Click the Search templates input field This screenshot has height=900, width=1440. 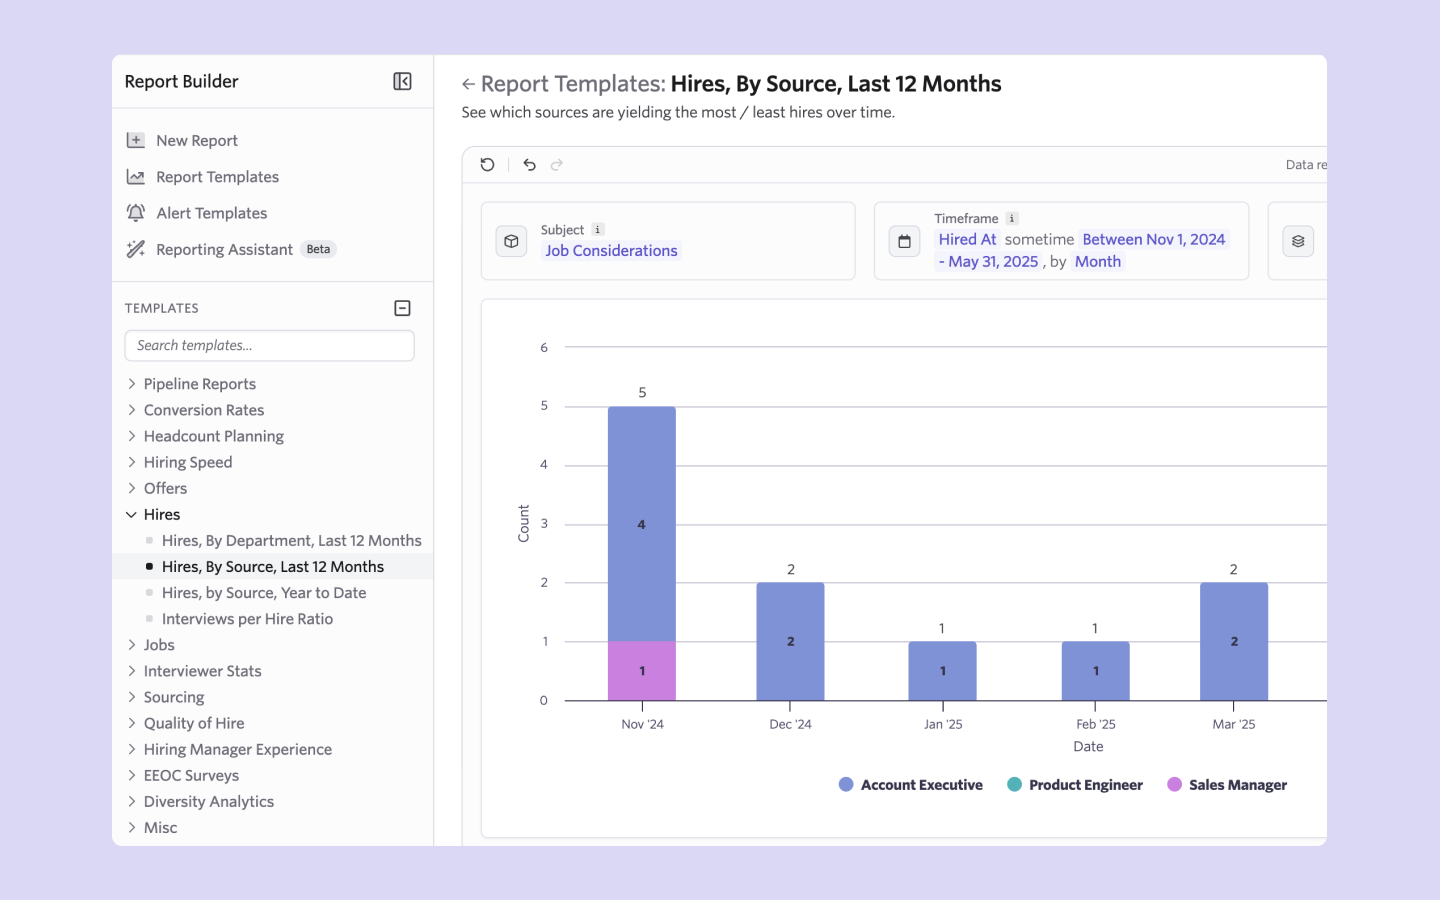click(x=269, y=346)
